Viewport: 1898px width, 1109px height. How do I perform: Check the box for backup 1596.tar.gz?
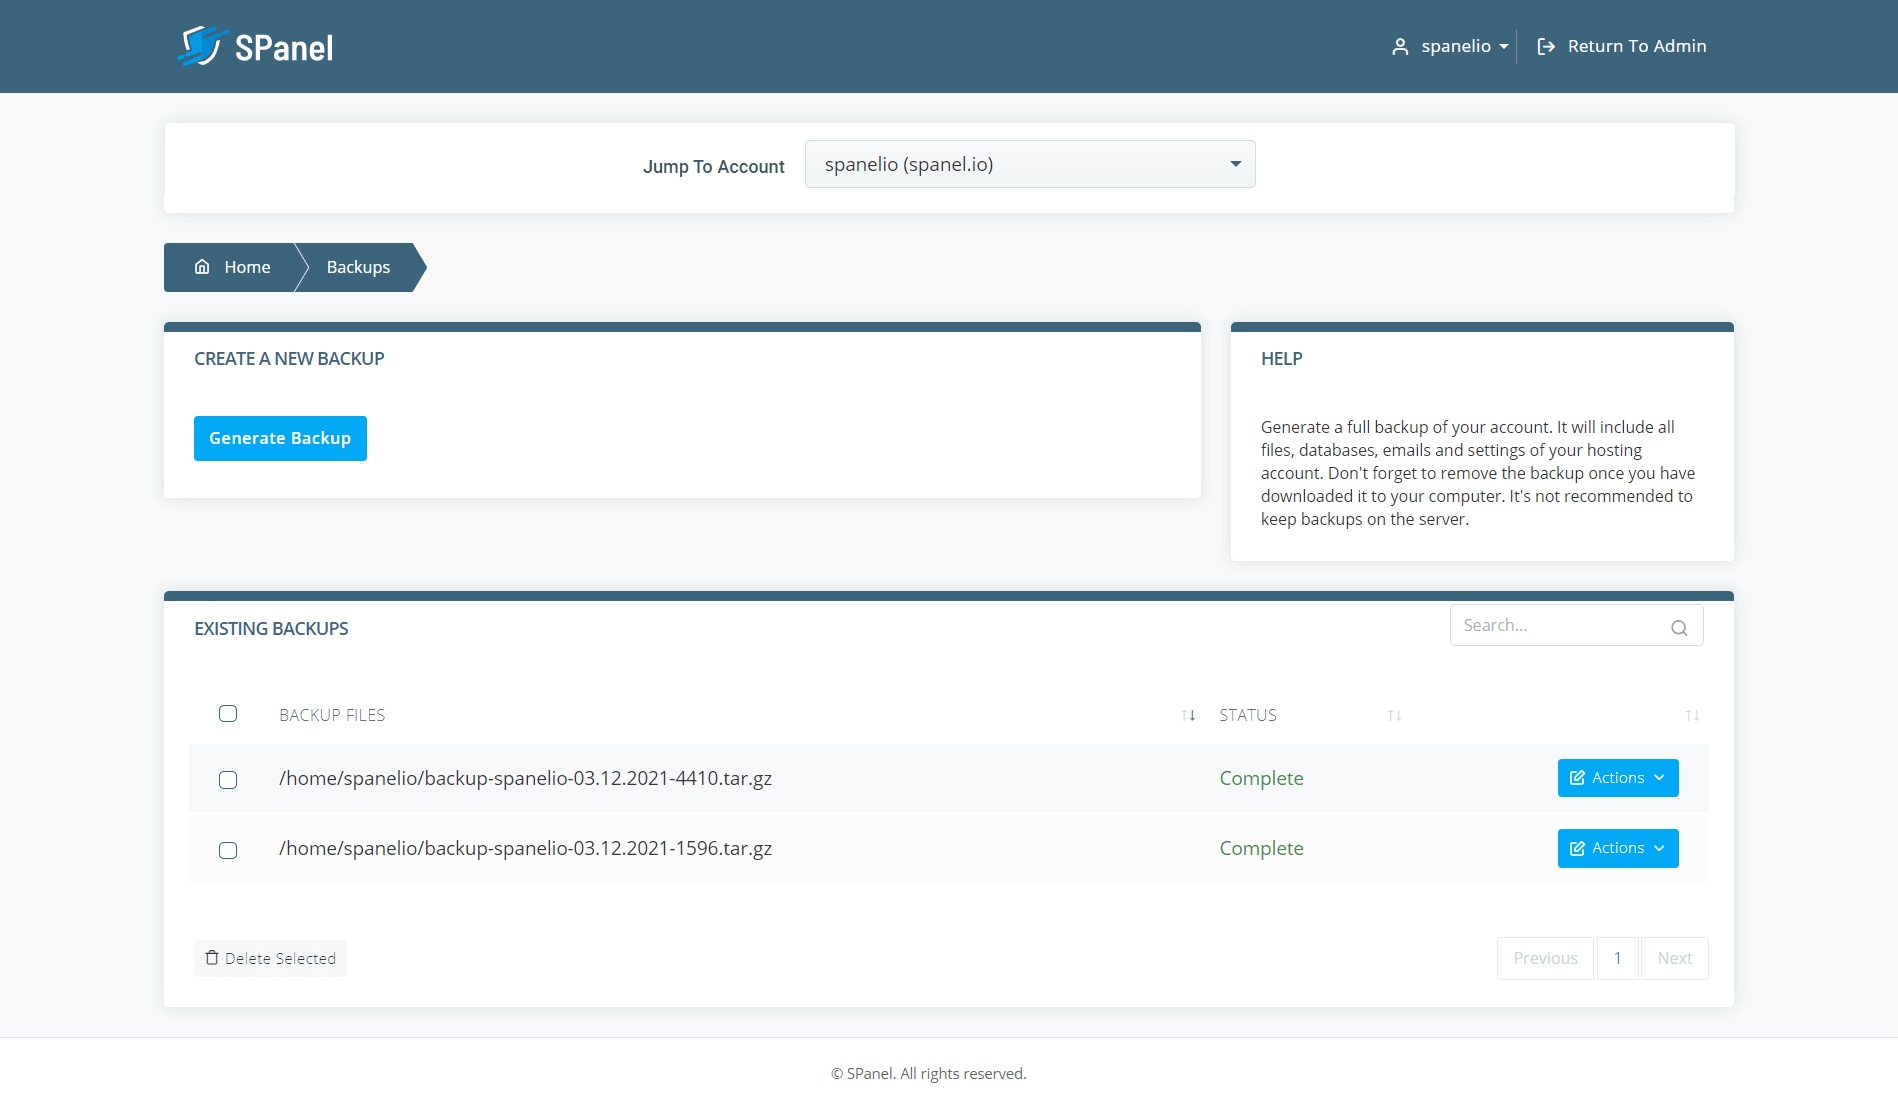point(228,850)
